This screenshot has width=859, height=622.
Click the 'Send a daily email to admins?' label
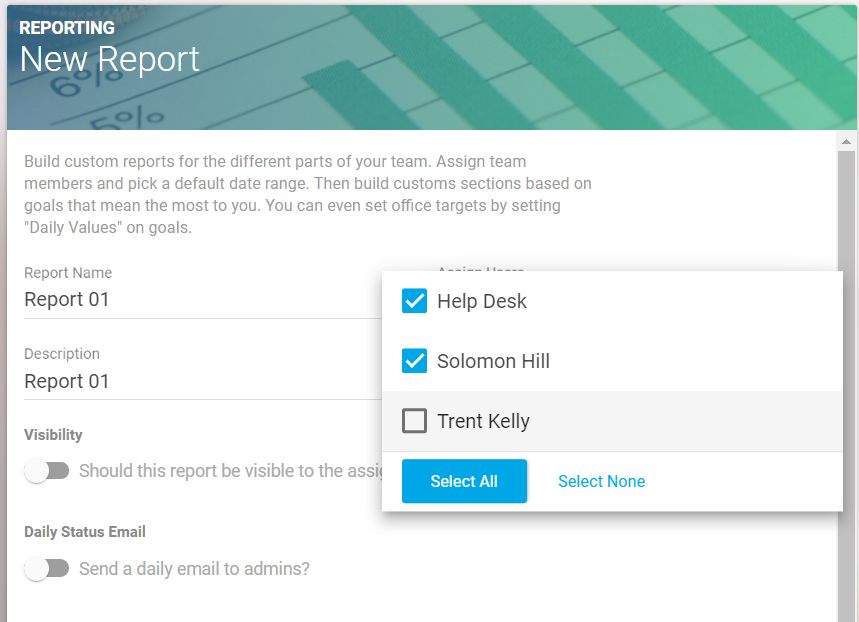(x=194, y=569)
